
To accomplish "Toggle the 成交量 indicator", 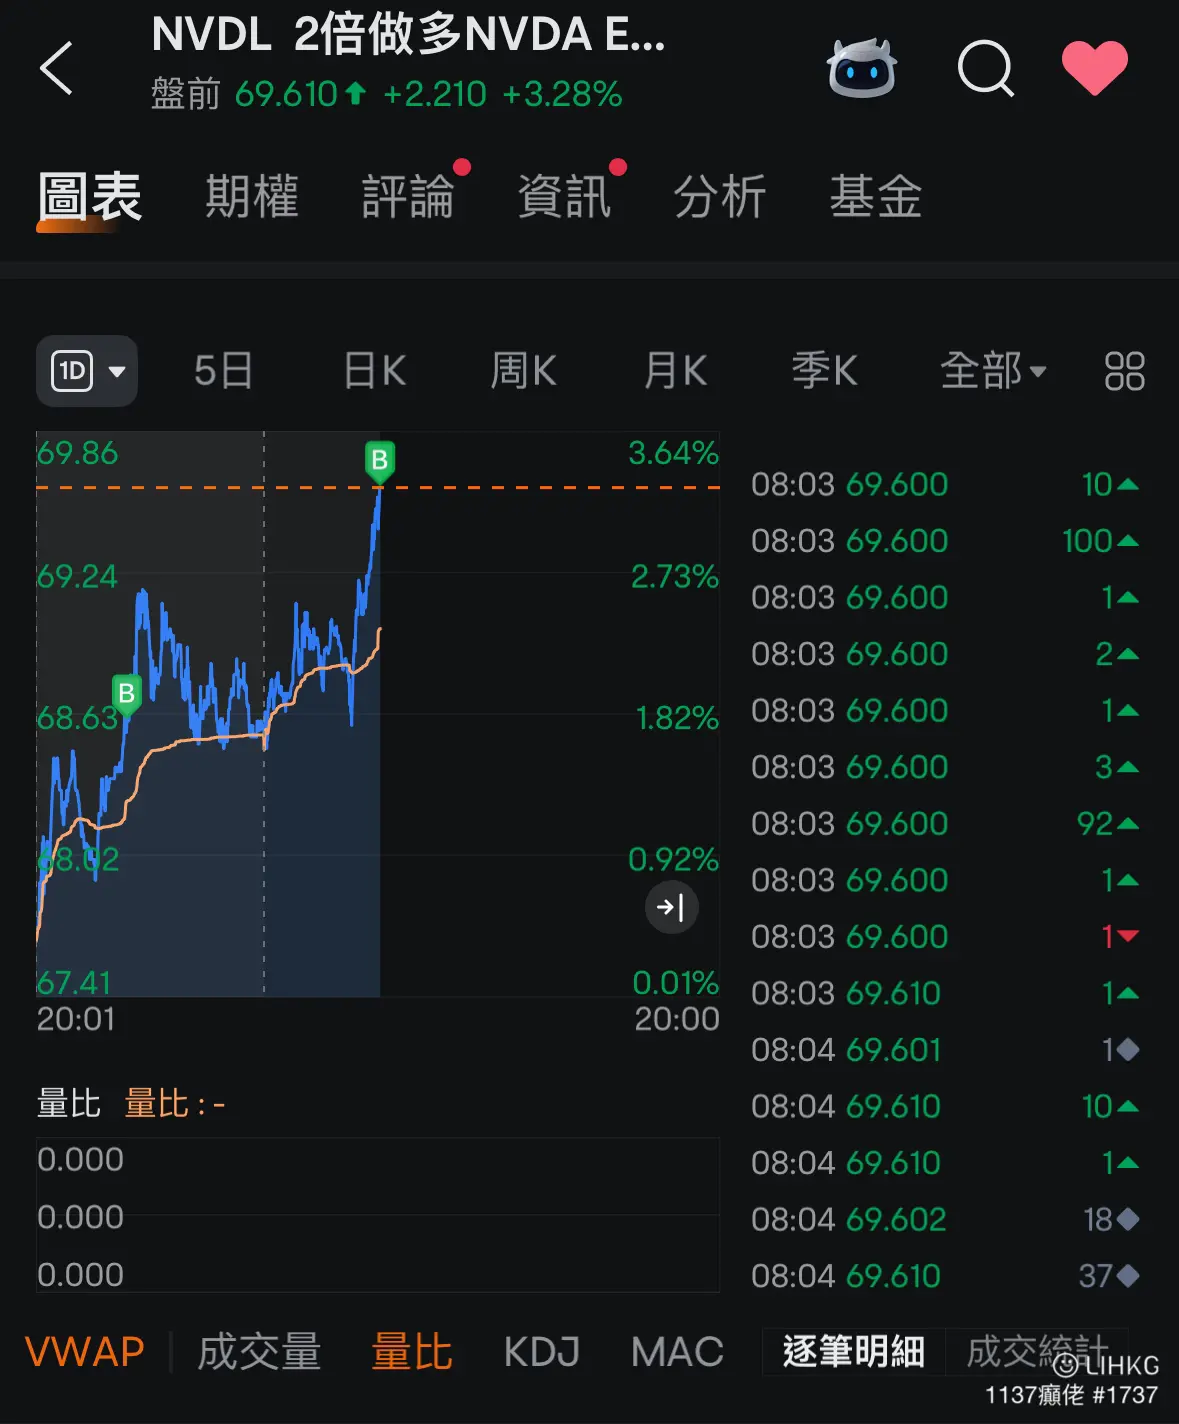I will coord(259,1352).
